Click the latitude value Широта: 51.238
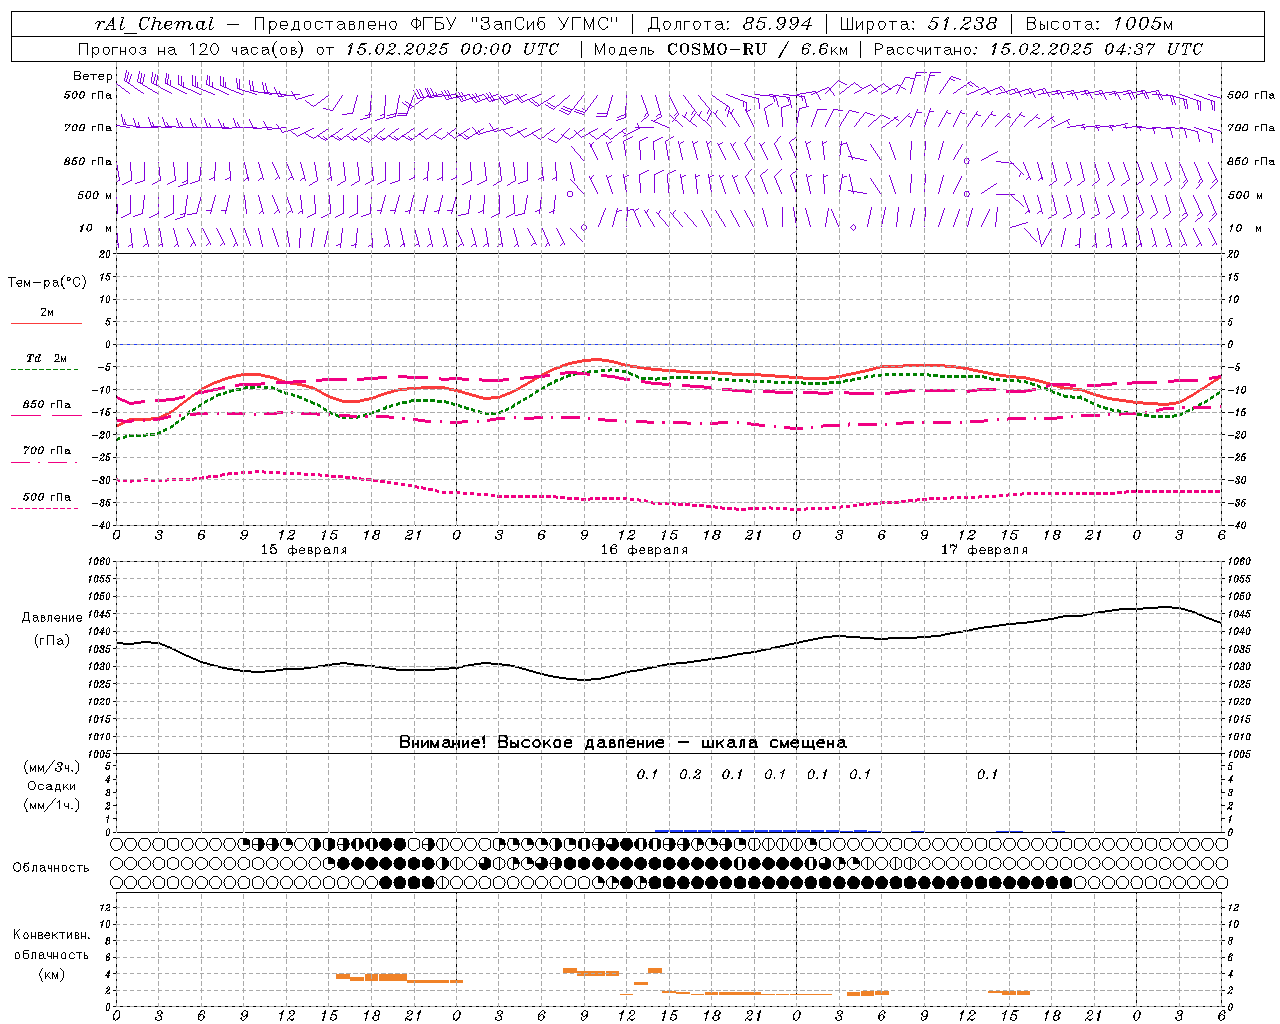 [918, 24]
